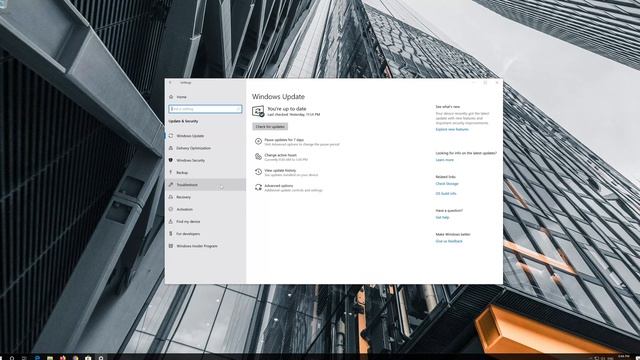Click the Pause updates pause icon

(258, 141)
